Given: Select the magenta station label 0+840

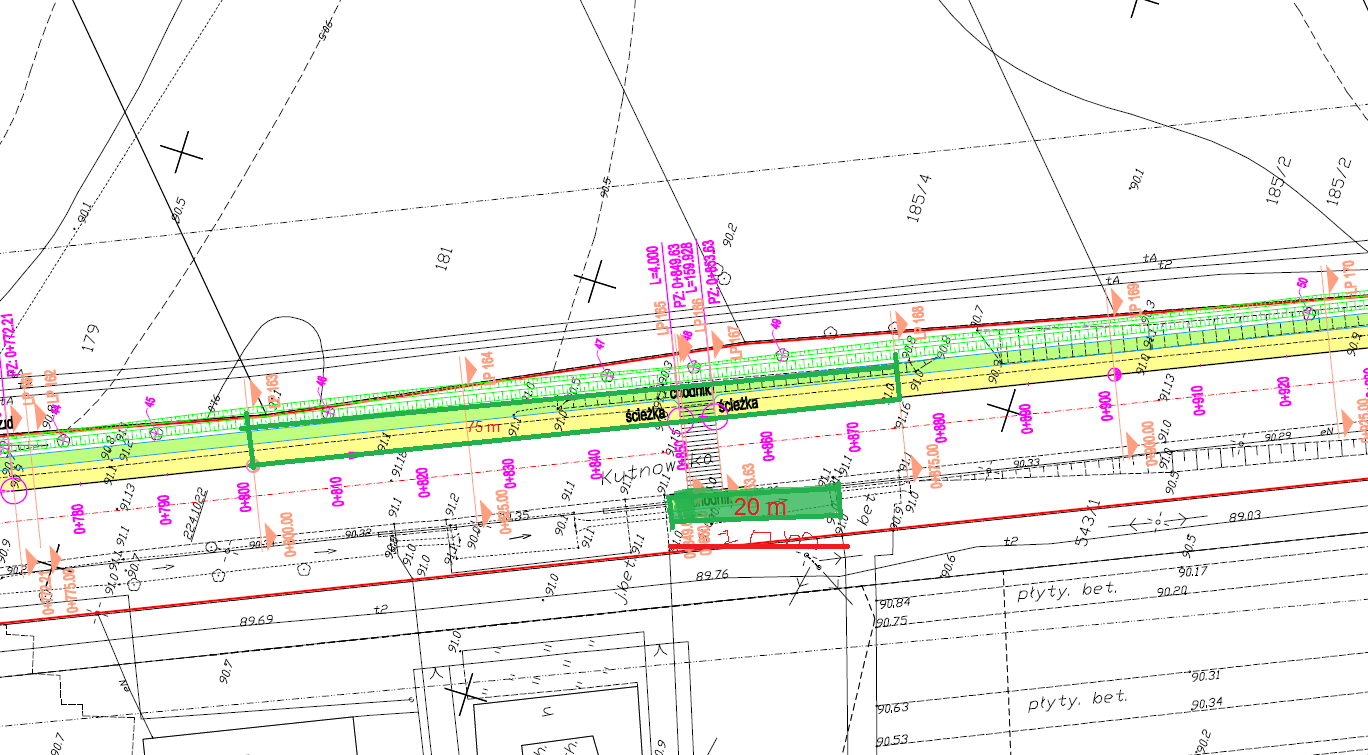Looking at the screenshot, I should point(595,462).
